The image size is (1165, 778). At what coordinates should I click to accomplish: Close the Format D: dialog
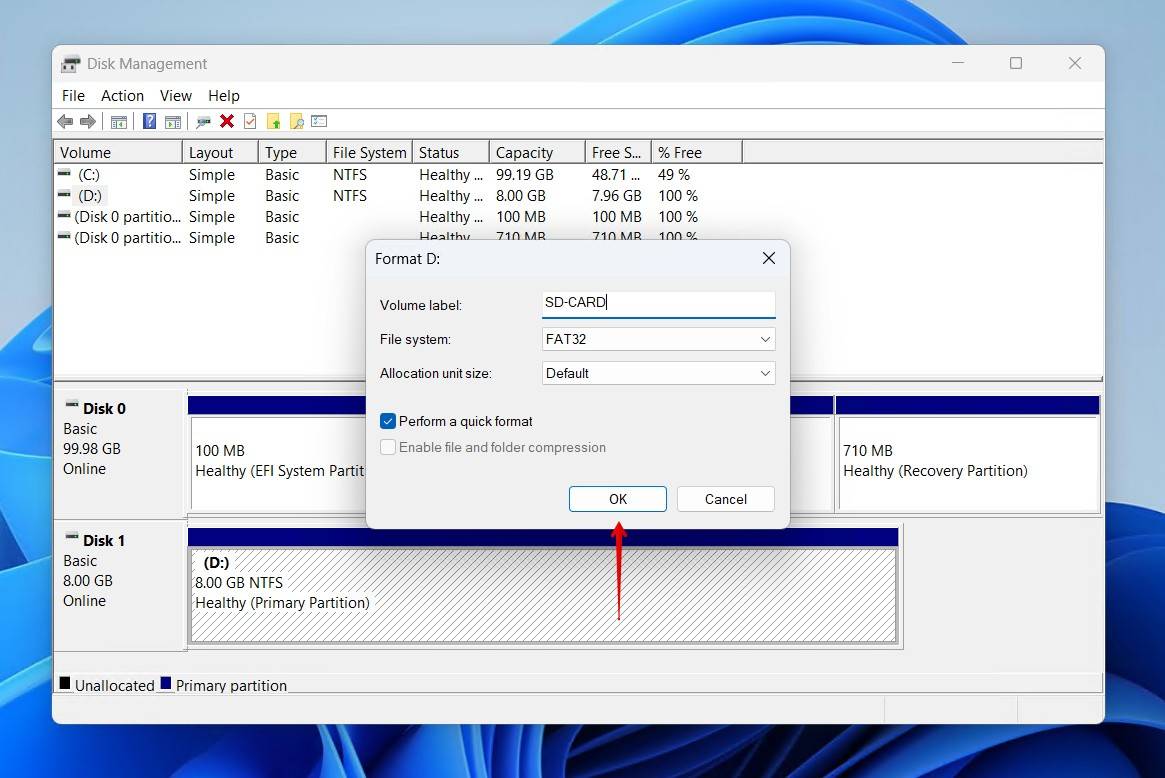pyautogui.click(x=768, y=258)
